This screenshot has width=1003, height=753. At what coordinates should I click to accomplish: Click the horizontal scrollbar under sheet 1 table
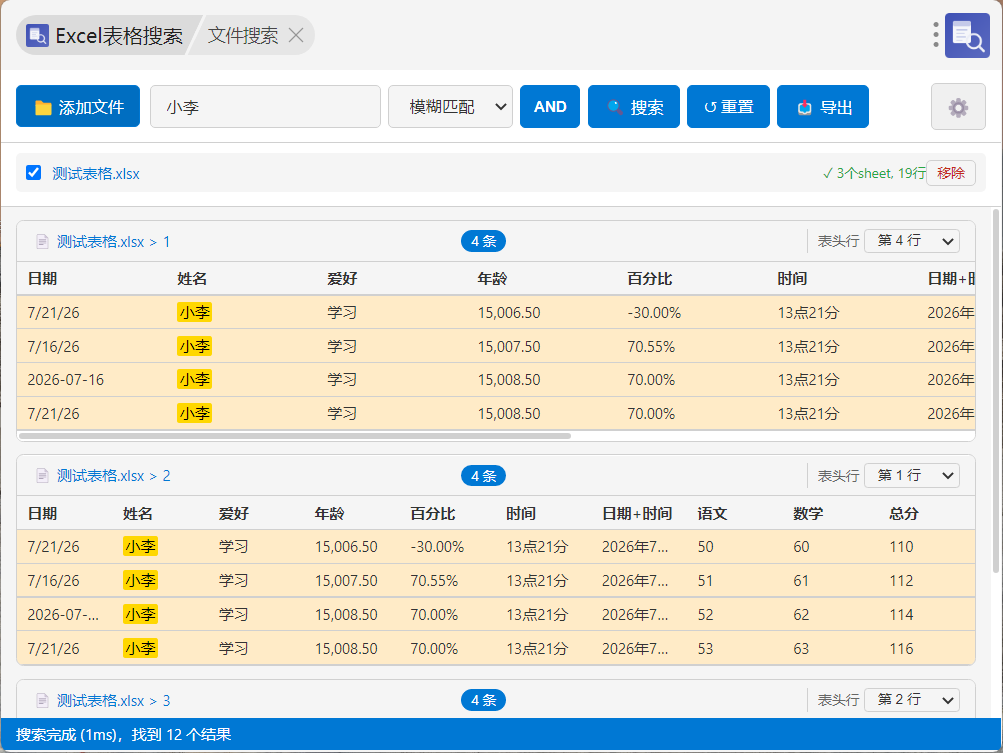(x=295, y=436)
